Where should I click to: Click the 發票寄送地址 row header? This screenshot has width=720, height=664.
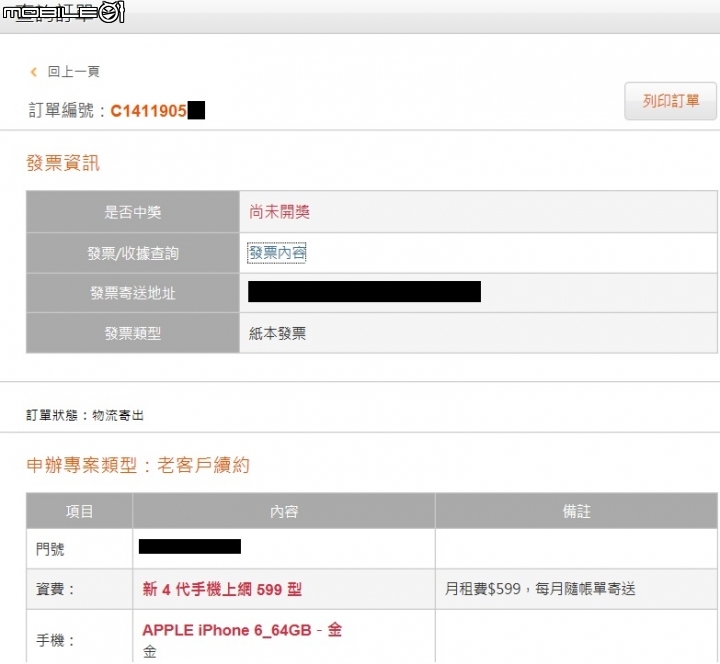tap(133, 293)
